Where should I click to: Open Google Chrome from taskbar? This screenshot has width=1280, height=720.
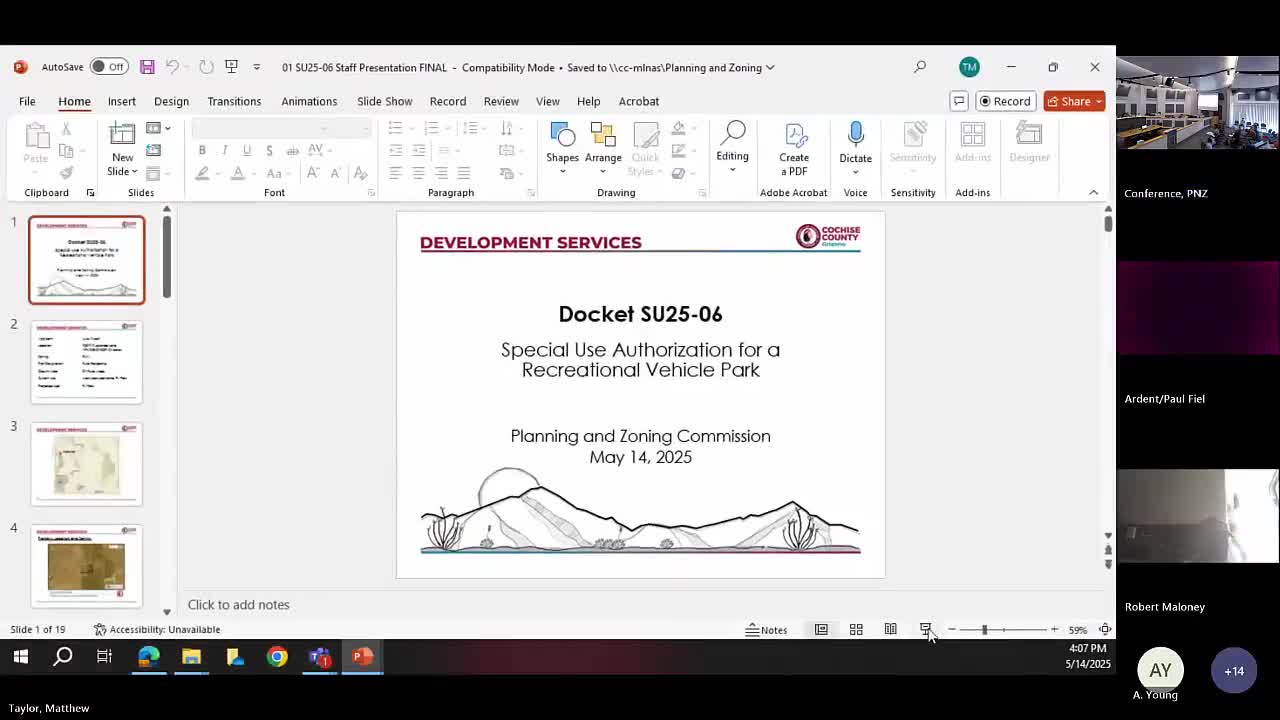pyautogui.click(x=277, y=657)
